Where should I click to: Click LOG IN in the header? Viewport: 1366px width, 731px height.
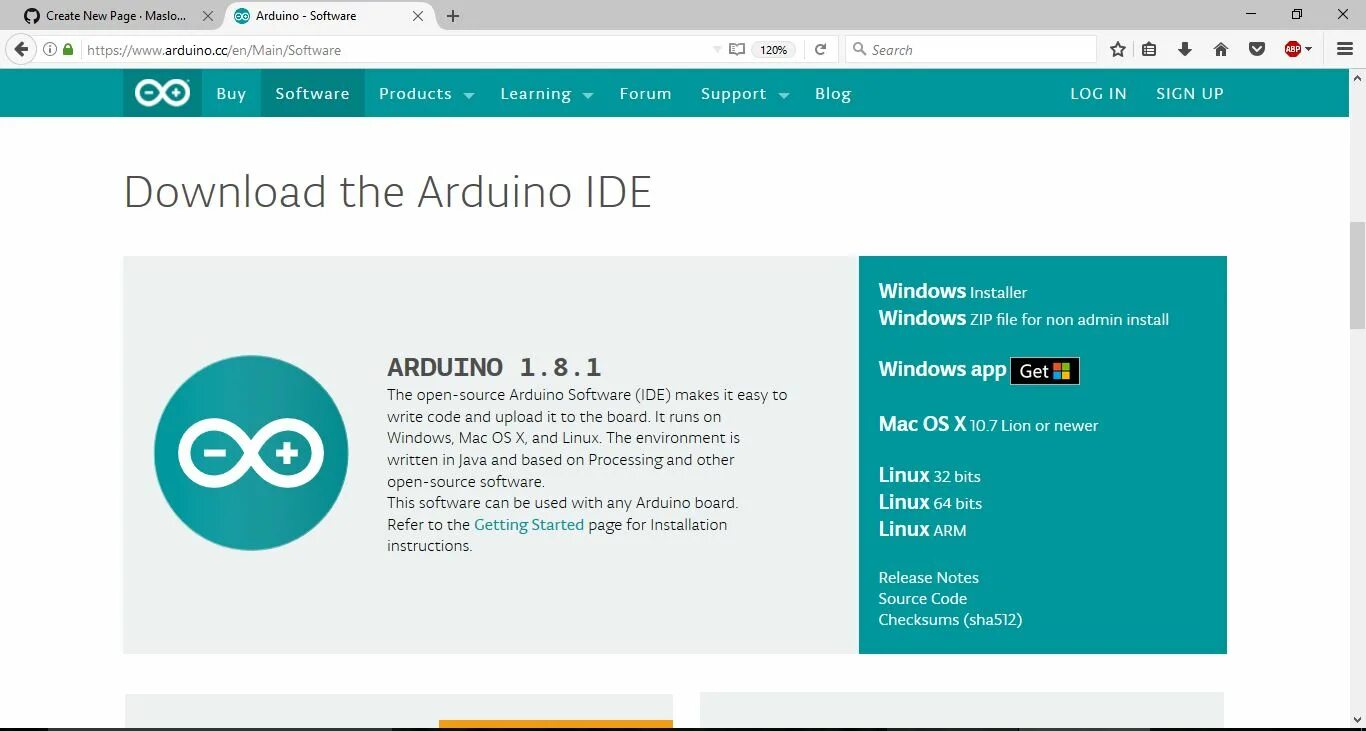1098,93
